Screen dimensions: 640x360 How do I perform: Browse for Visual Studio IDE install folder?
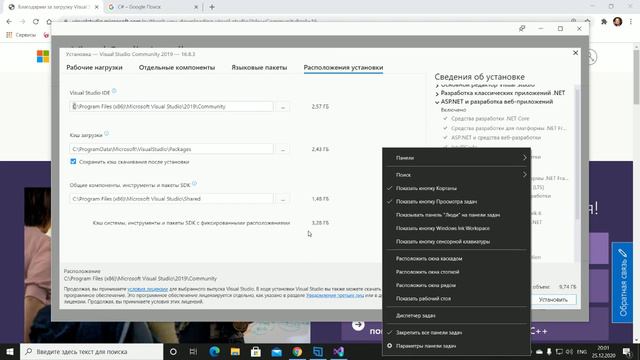[282, 107]
